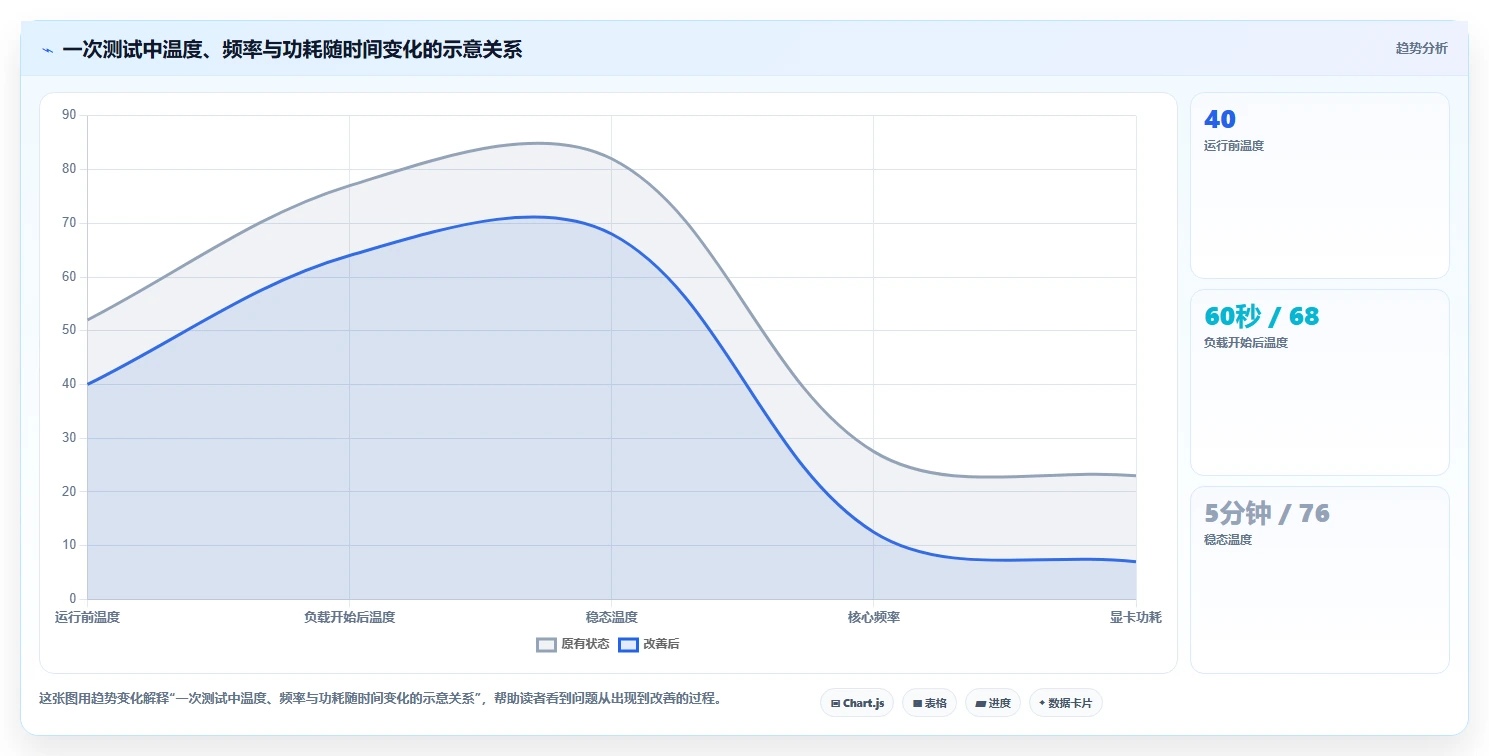The image size is (1489, 756).
Task: Select the 表格 chip
Action: click(929, 703)
